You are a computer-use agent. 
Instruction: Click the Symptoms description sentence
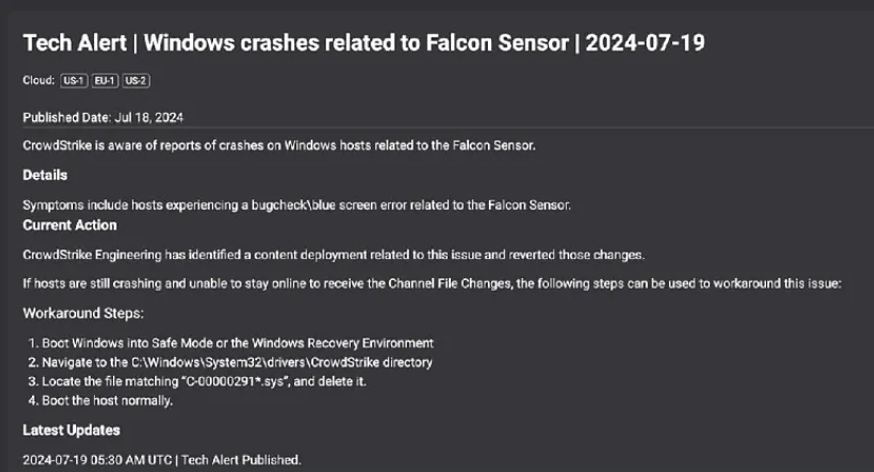tap(297, 205)
